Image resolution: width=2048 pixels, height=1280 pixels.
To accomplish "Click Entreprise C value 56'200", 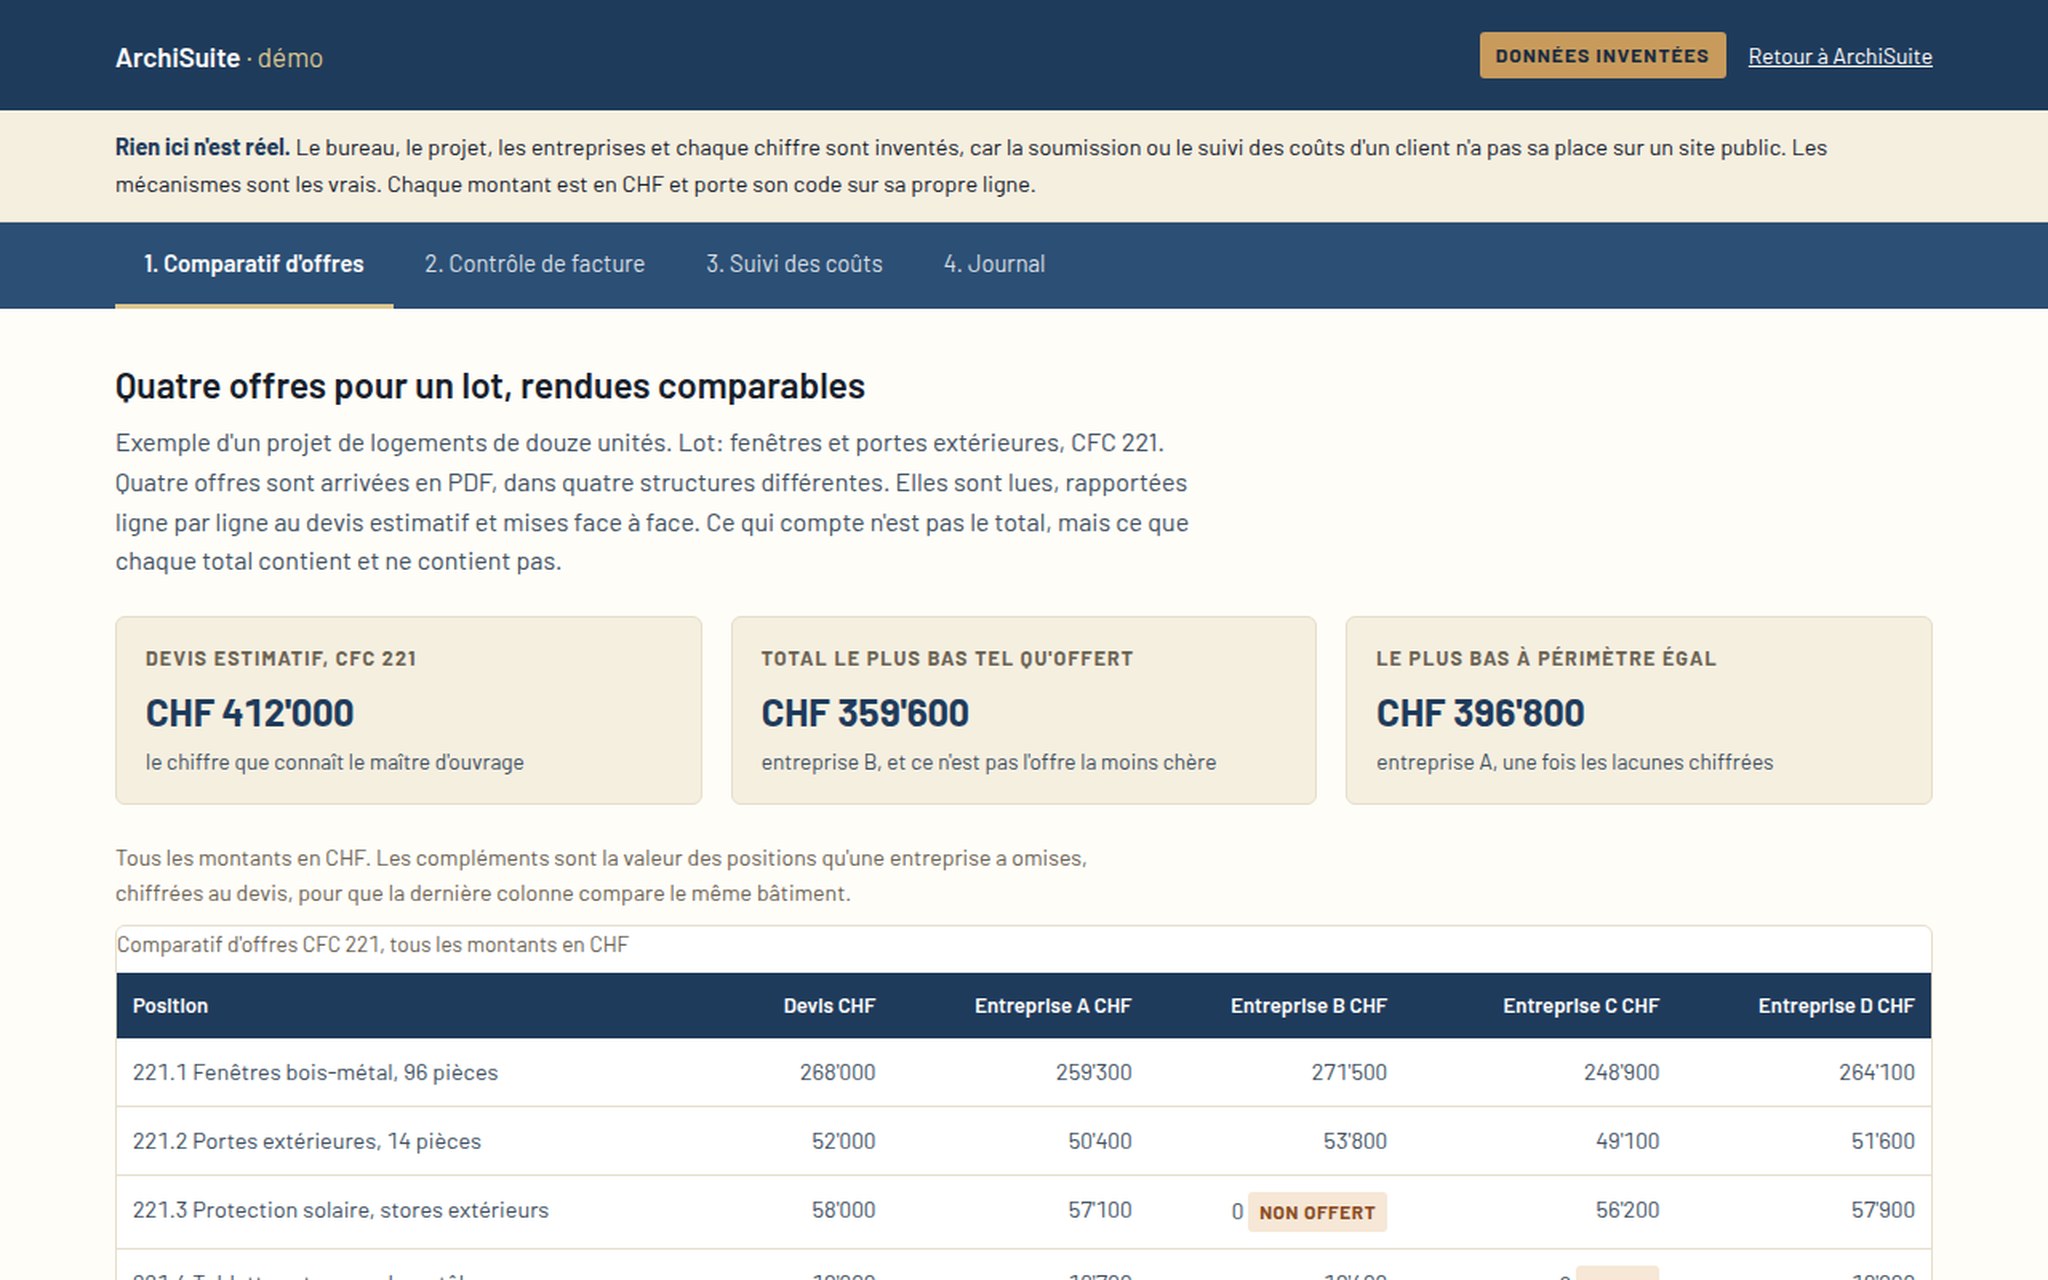I will click(x=1627, y=1210).
